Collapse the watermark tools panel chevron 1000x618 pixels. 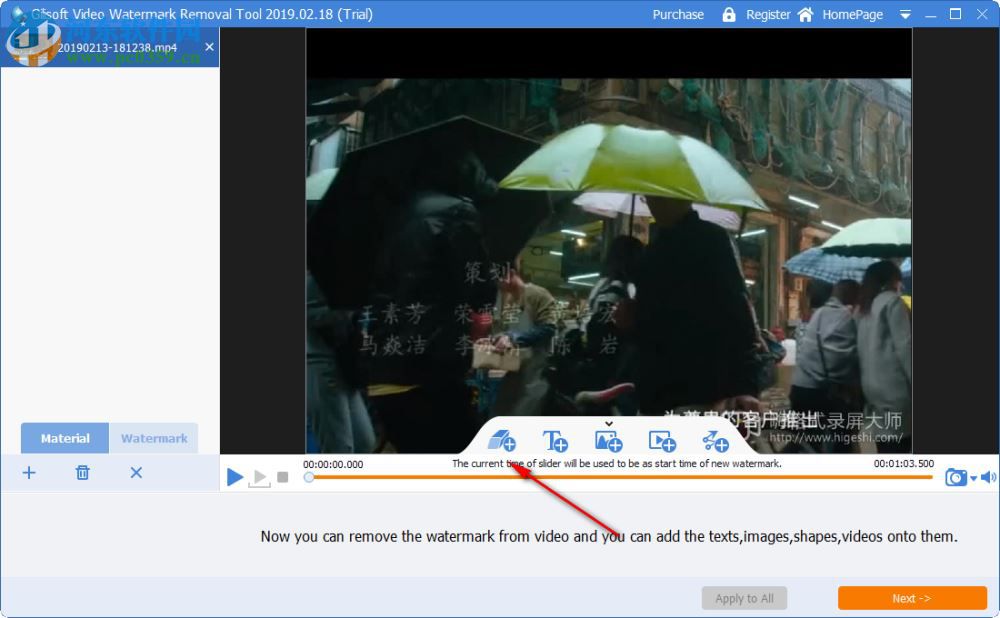pyautogui.click(x=608, y=424)
